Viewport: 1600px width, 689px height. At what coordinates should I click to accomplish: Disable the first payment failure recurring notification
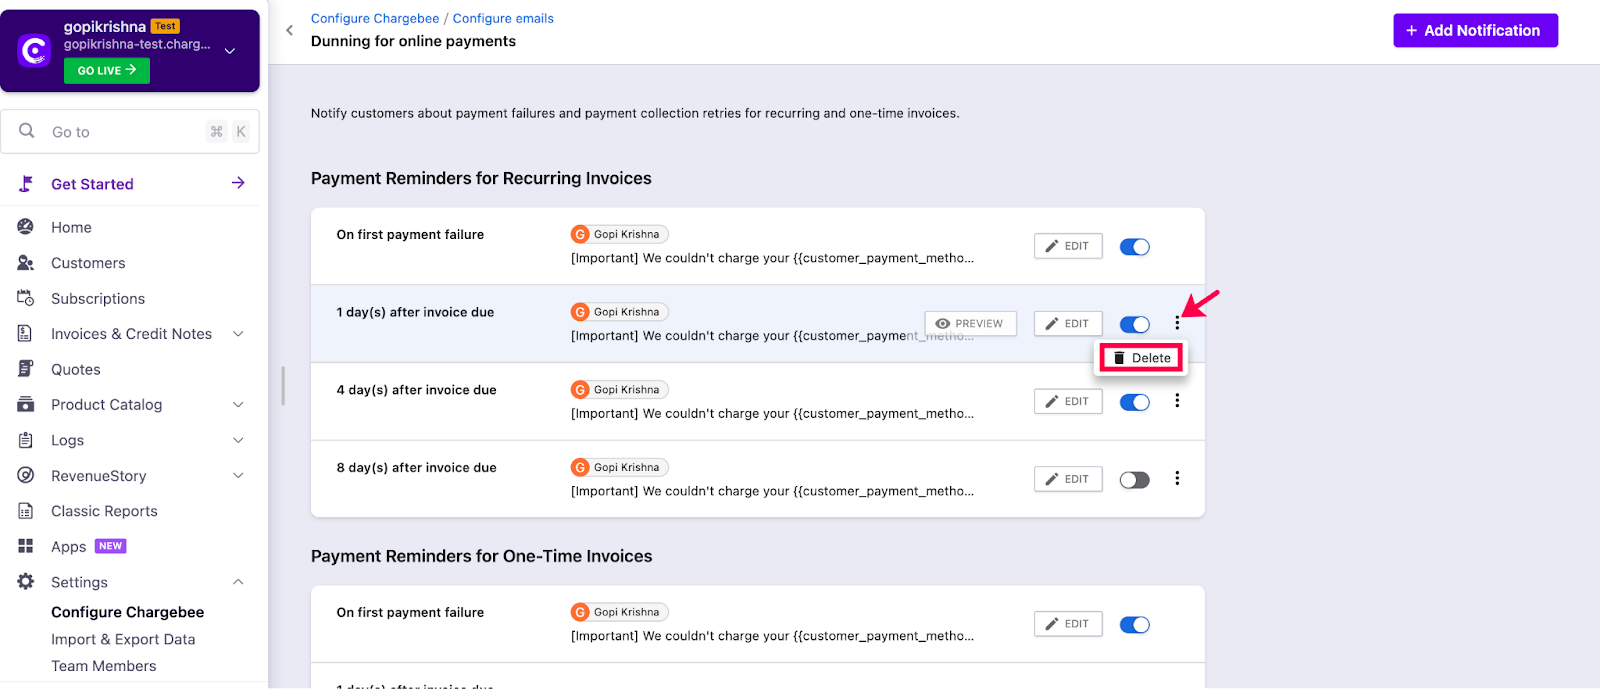pos(1134,247)
